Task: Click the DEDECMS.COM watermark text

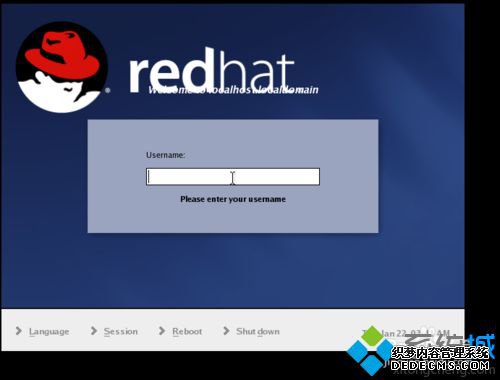Action: tap(440, 365)
